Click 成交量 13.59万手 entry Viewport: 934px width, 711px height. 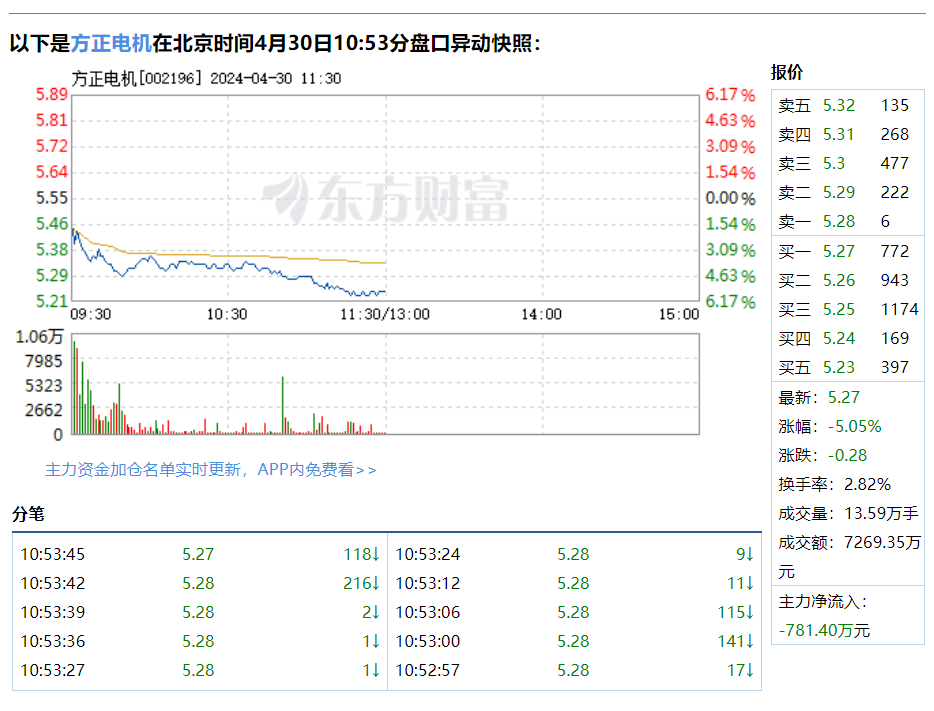[848, 513]
